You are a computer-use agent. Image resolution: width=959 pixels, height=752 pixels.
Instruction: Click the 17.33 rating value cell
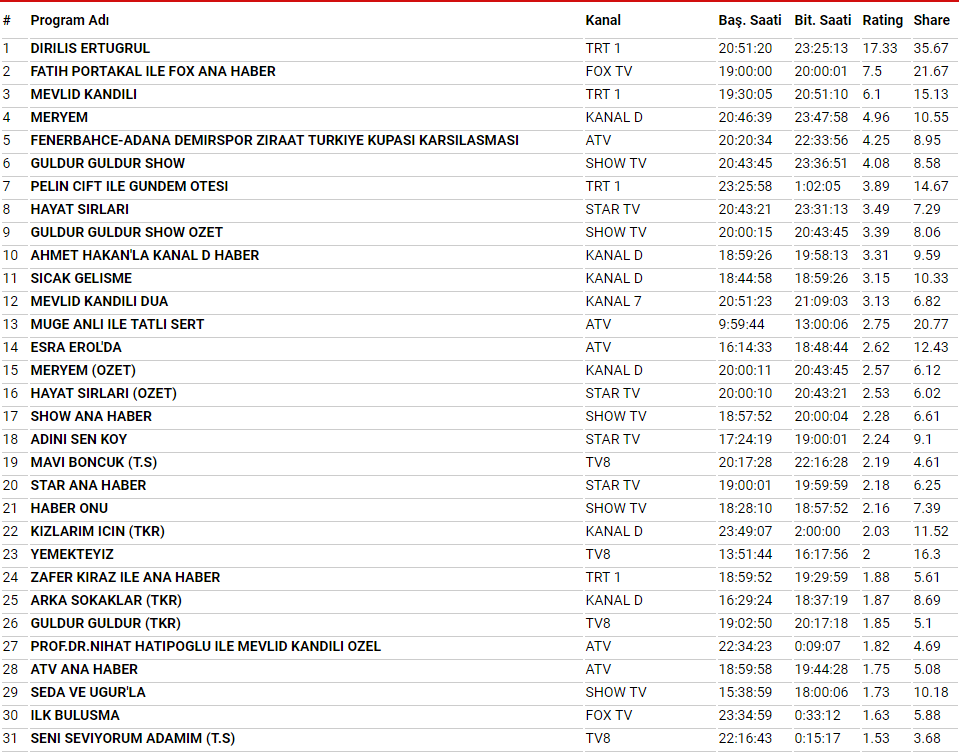880,48
